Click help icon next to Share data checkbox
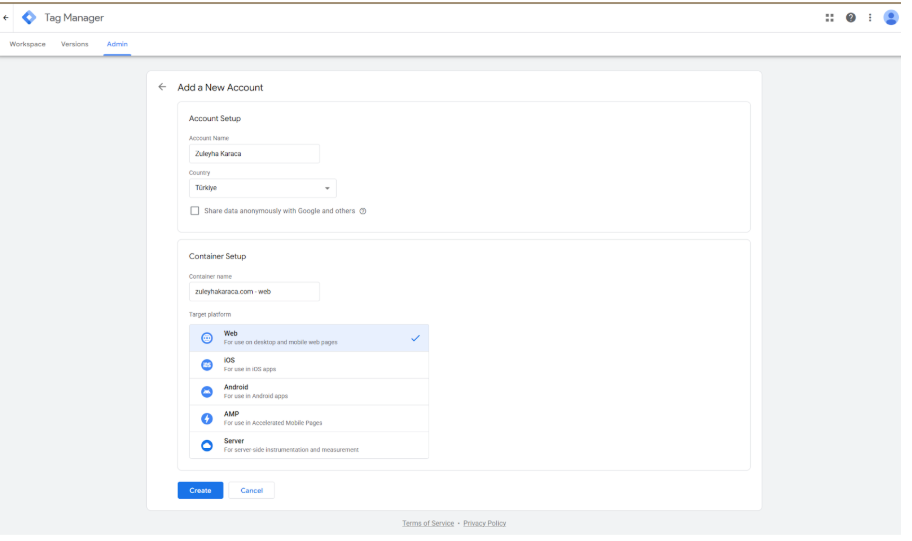 (x=363, y=211)
